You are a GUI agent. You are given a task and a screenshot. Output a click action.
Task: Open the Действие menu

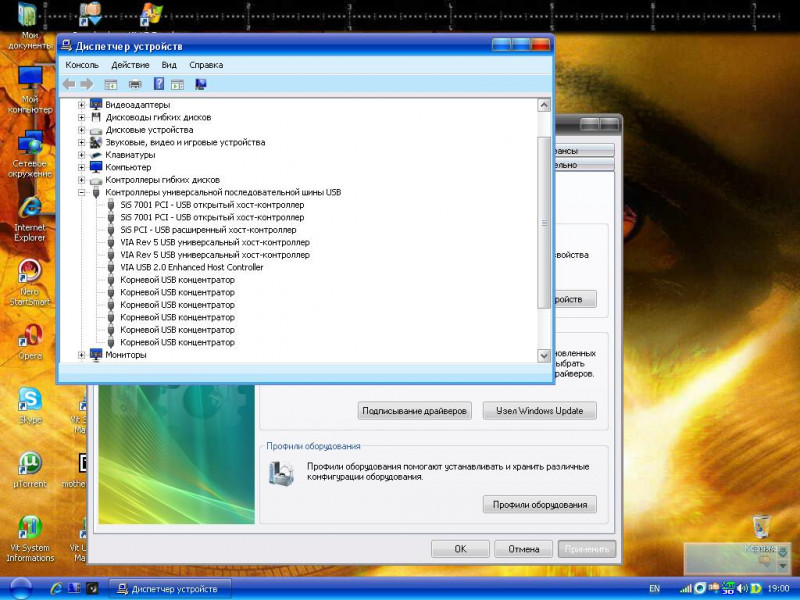tap(130, 65)
